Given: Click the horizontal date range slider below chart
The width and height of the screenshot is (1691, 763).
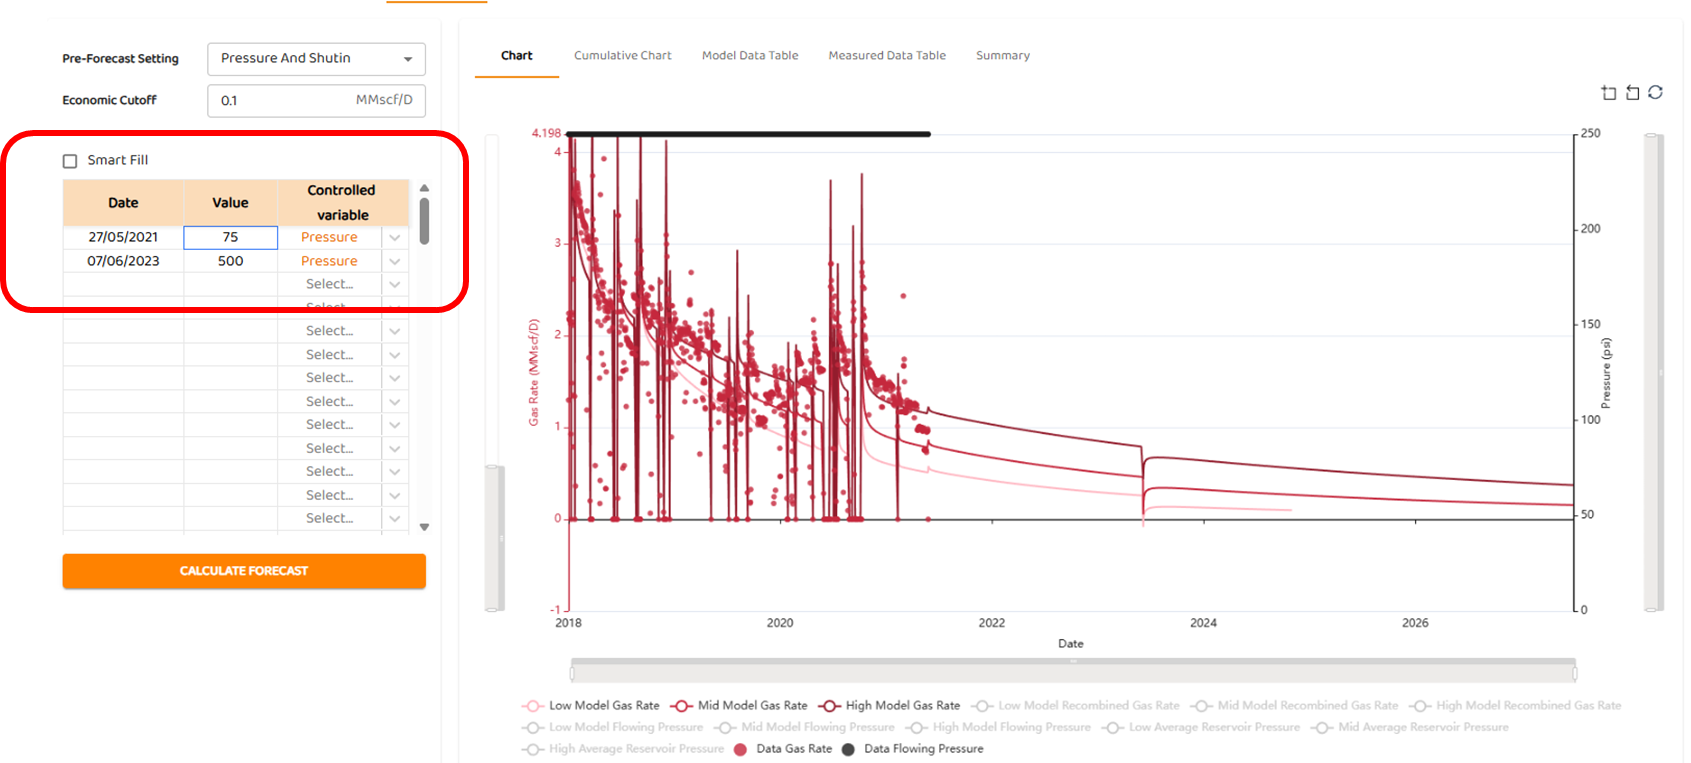Looking at the screenshot, I should coord(1072,670).
